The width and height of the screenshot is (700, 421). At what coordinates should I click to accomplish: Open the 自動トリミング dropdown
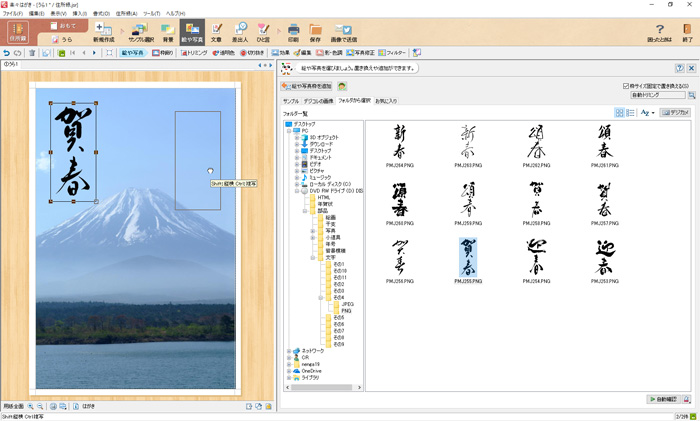[656, 95]
